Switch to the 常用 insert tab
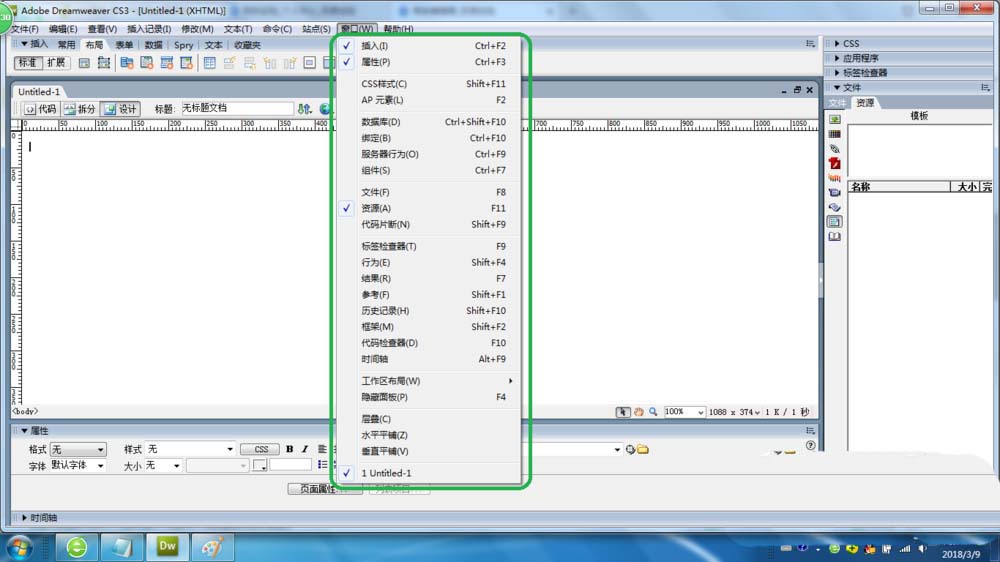Image resolution: width=1000 pixels, height=562 pixels. click(66, 45)
